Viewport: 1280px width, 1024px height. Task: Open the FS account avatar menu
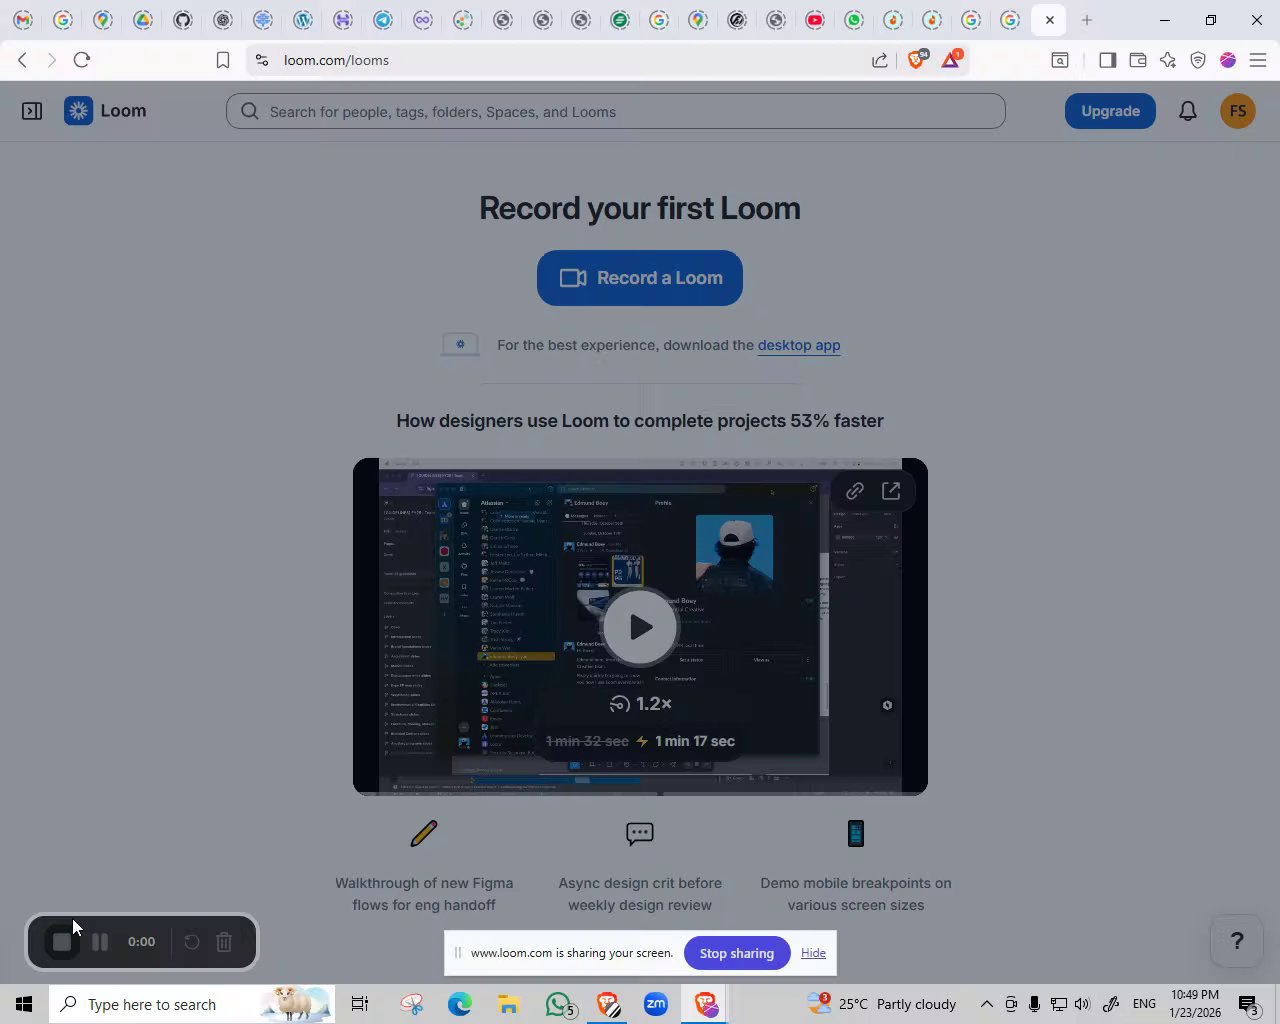[x=1238, y=111]
